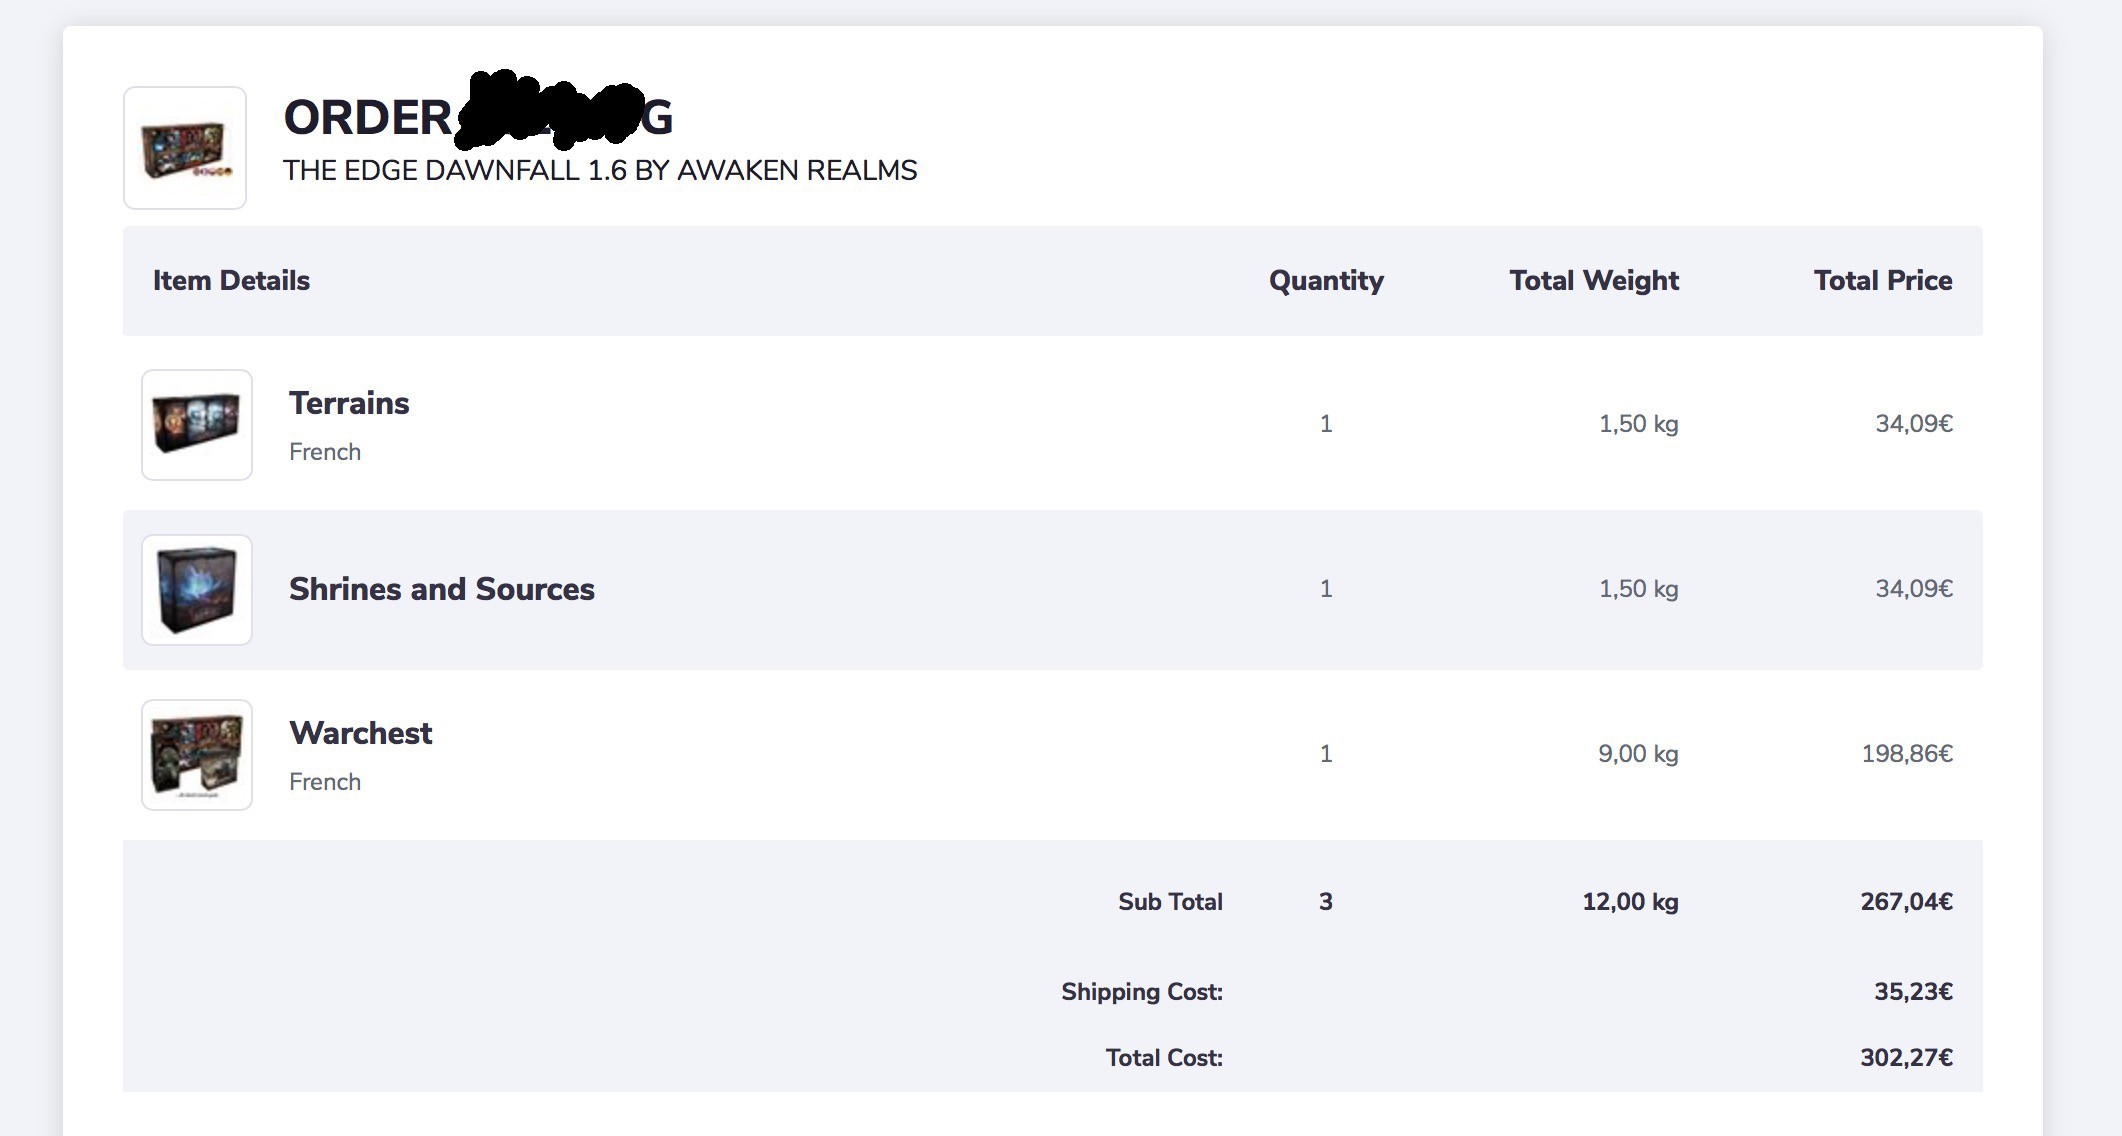Click the Terrains price 34,09€
The height and width of the screenshot is (1136, 2122).
(x=1914, y=424)
